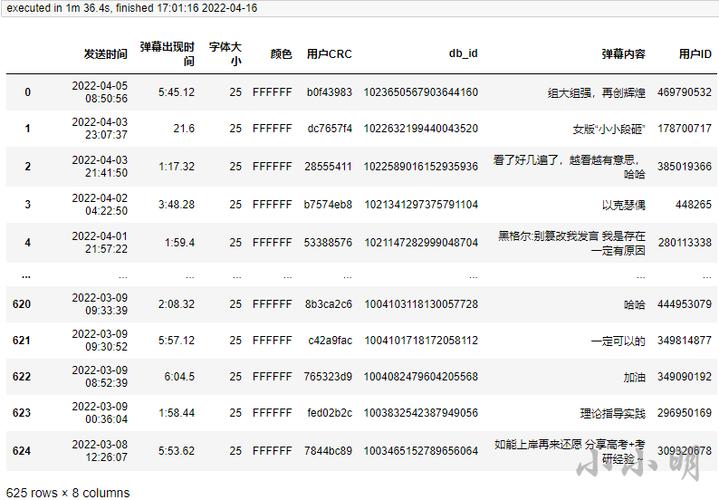Click db_id 1004101718172058112

421,340
